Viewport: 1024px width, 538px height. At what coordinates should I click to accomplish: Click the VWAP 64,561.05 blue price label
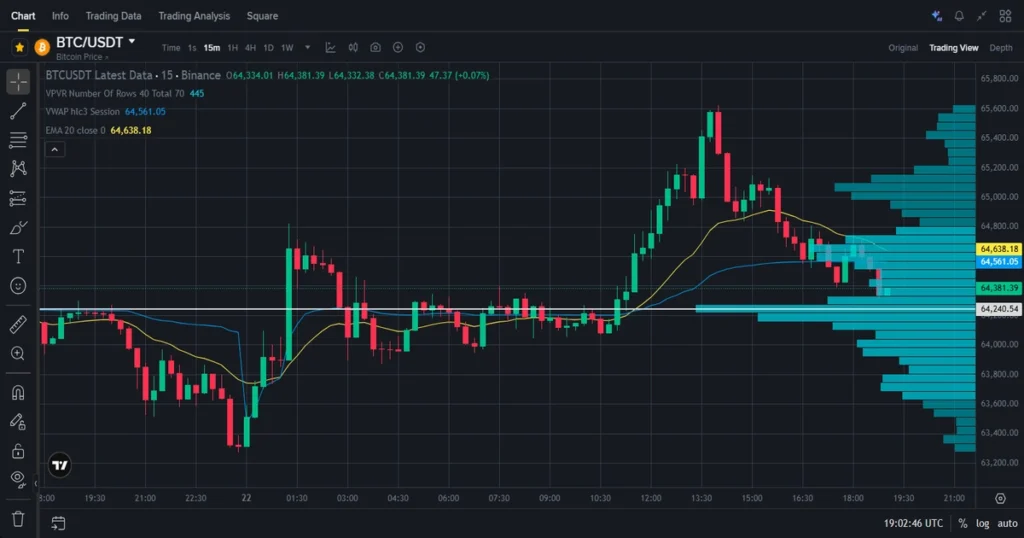click(x=999, y=261)
